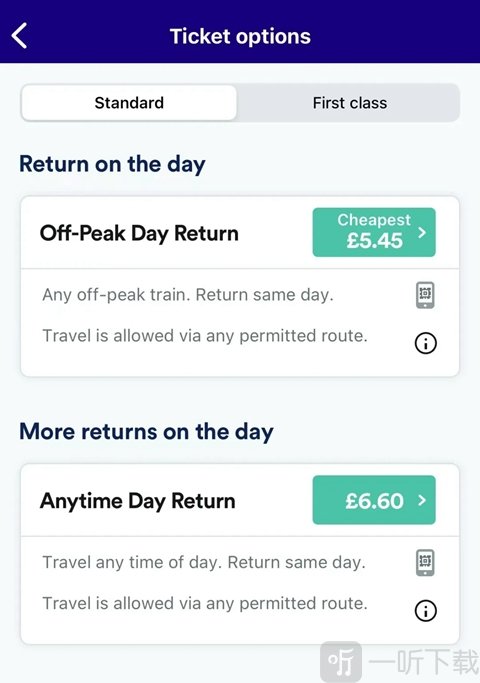This screenshot has height=683, width=480.
Task: Tap permitted route text under Off-Peak ticket
Action: pos(205,336)
